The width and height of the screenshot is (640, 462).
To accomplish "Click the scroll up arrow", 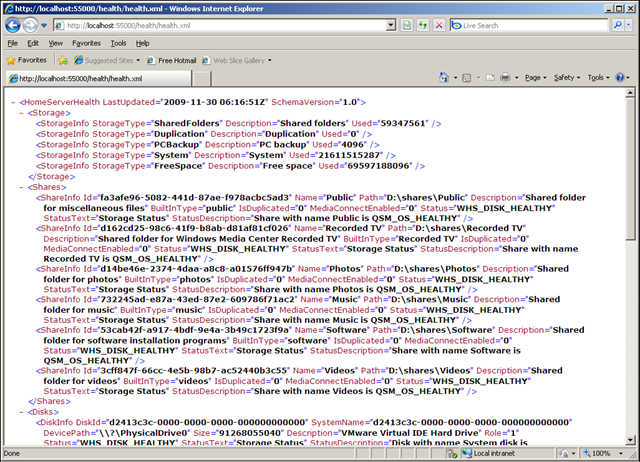I will pos(631,93).
